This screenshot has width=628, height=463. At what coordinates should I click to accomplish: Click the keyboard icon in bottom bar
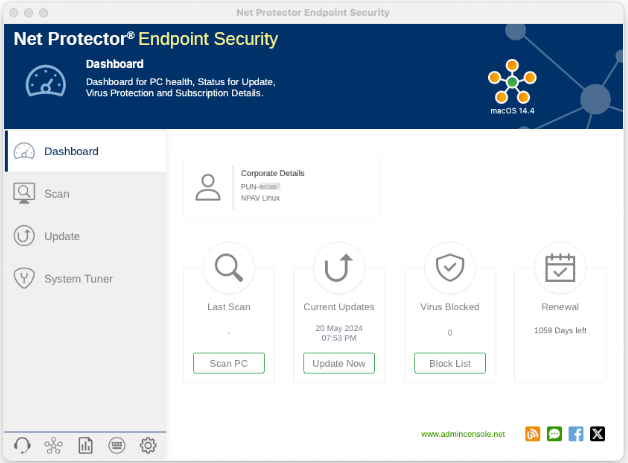pyautogui.click(x=116, y=446)
